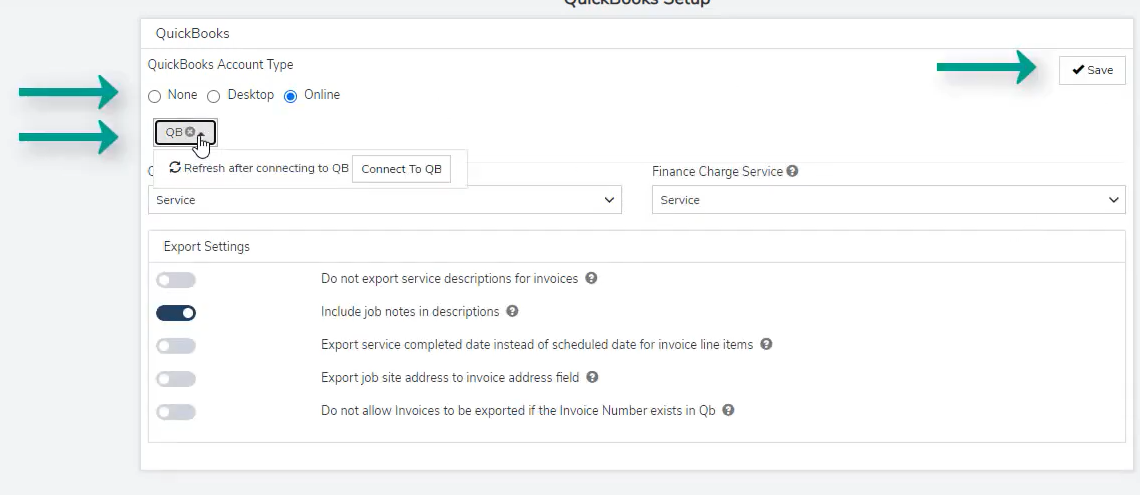Click help icon for job site address option
Image resolution: width=1140 pixels, height=495 pixels.
click(x=592, y=378)
